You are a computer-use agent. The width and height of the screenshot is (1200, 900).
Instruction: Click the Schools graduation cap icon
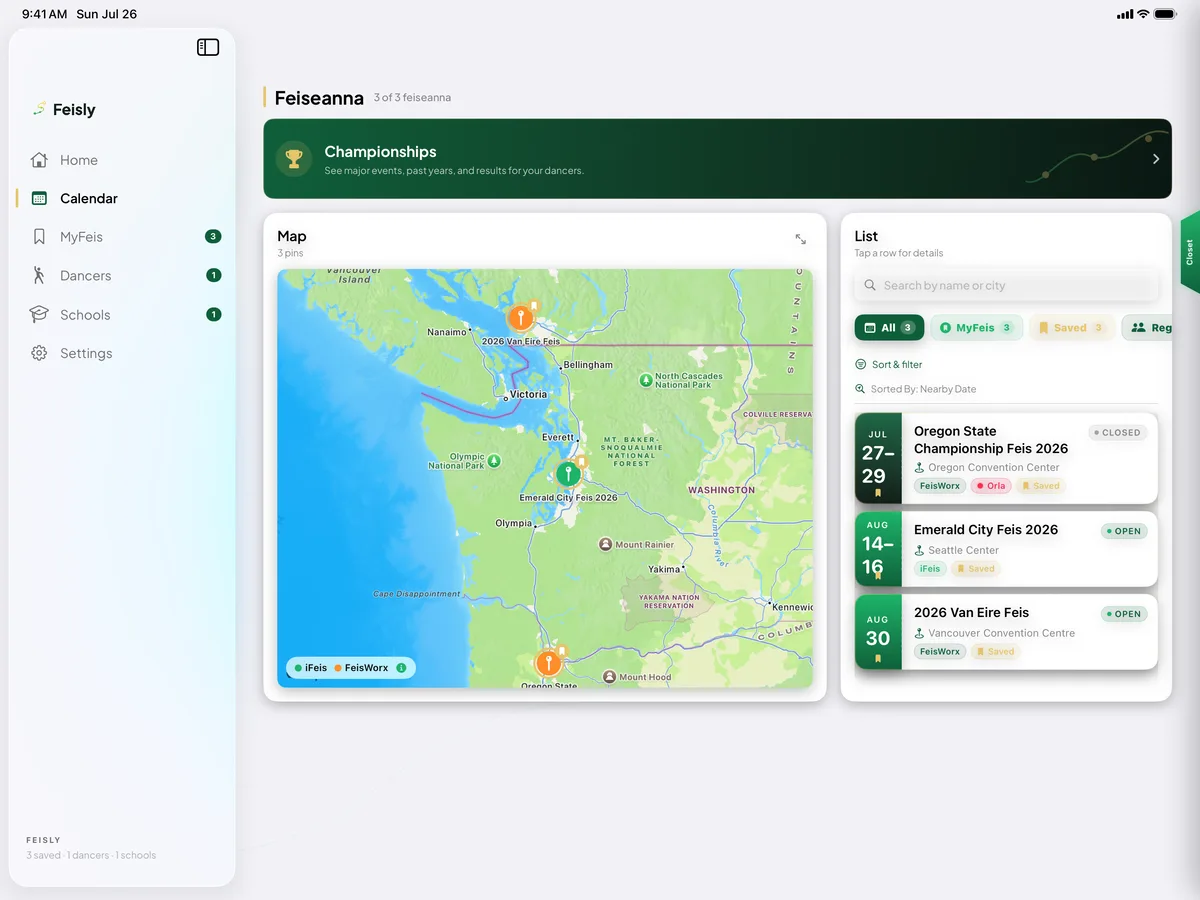(39, 314)
